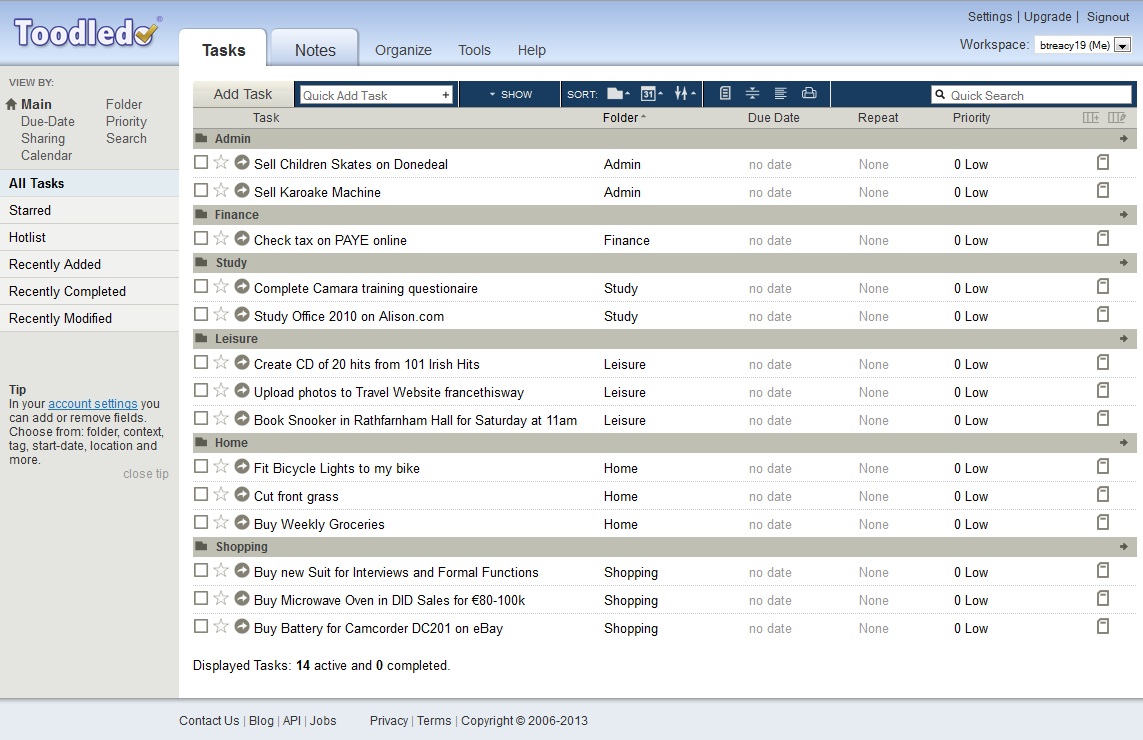Mark Check tax on PAYE online complete
The height and width of the screenshot is (740, 1143).
[x=201, y=238]
